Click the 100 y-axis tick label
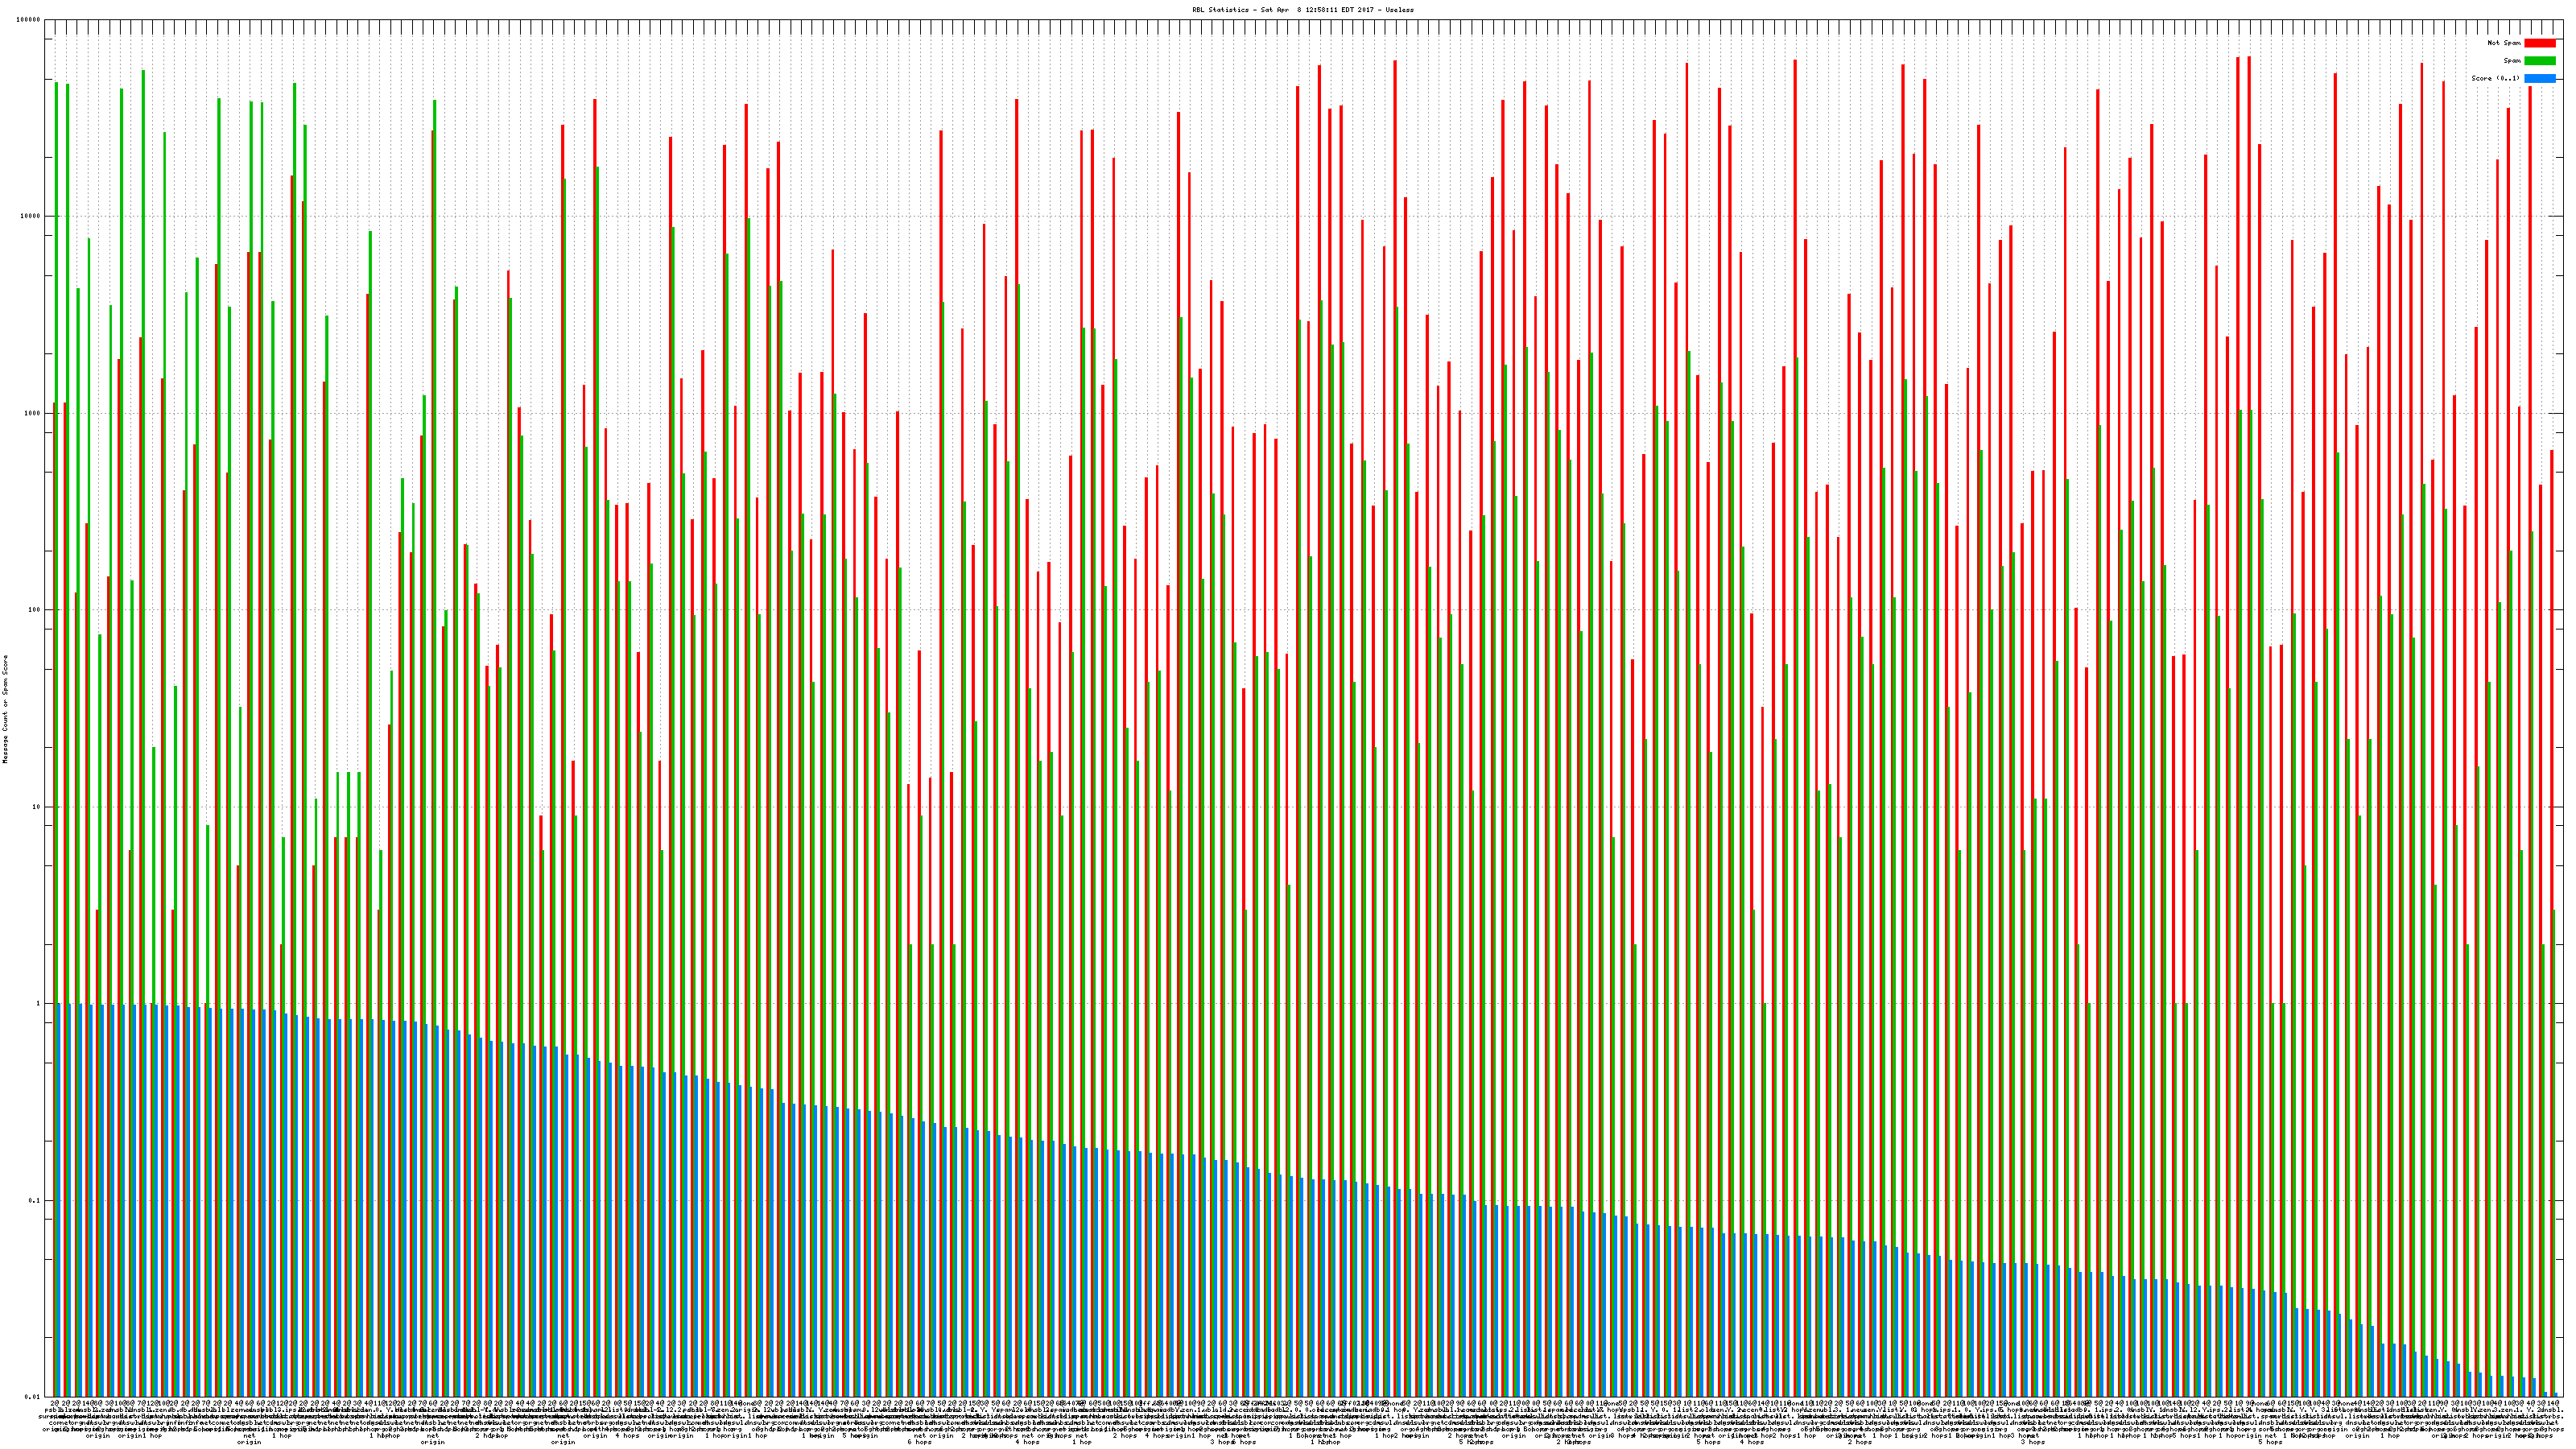 [35, 610]
